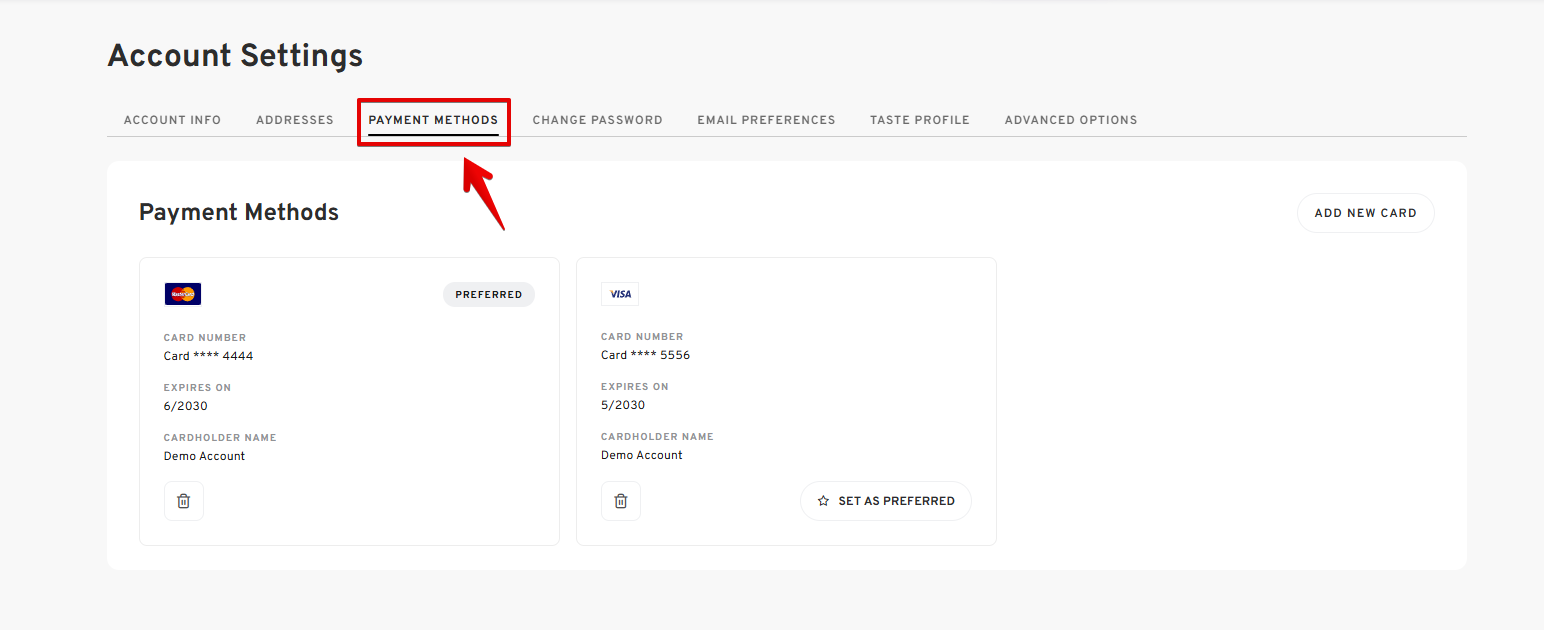
Task: Open the Email Preferences tab
Action: 766,120
